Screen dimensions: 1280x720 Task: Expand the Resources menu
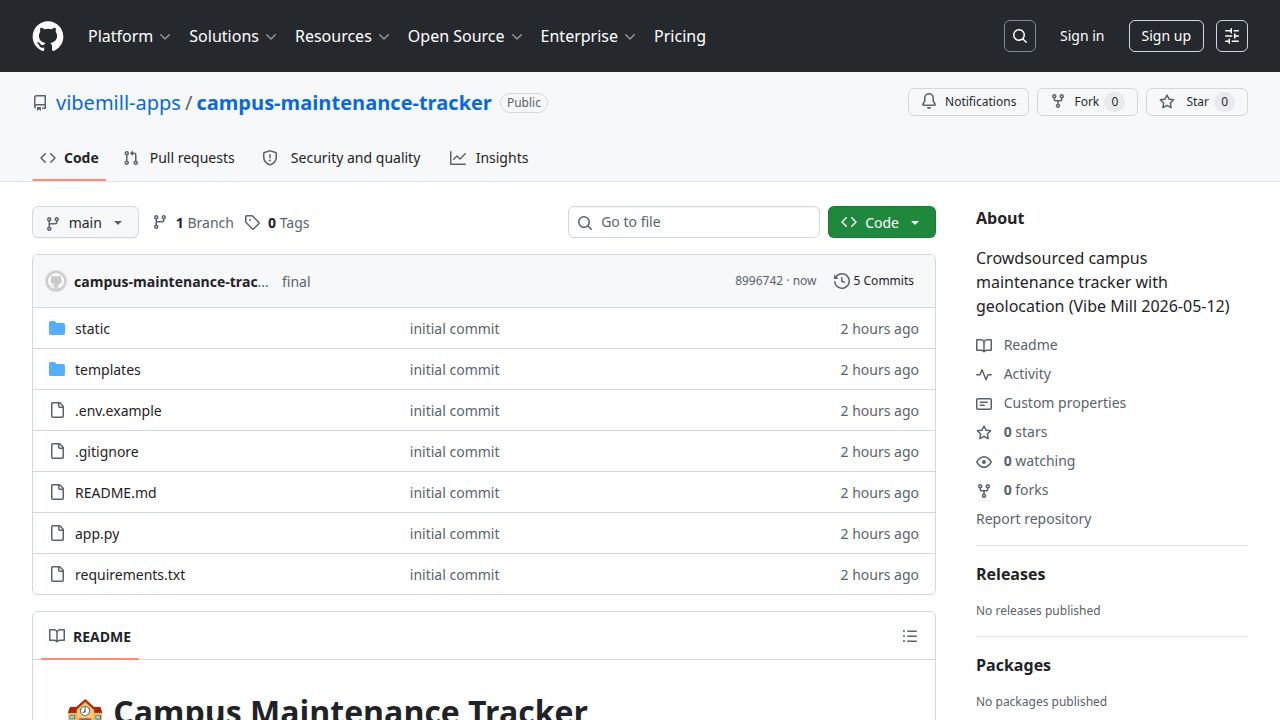click(x=341, y=36)
